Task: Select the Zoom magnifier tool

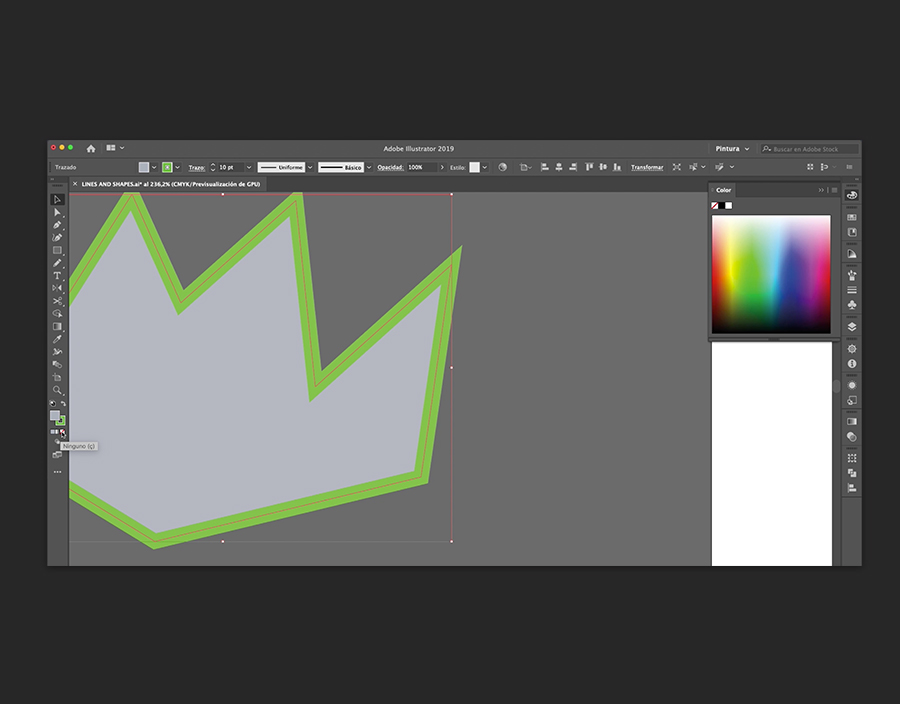Action: 57,390
